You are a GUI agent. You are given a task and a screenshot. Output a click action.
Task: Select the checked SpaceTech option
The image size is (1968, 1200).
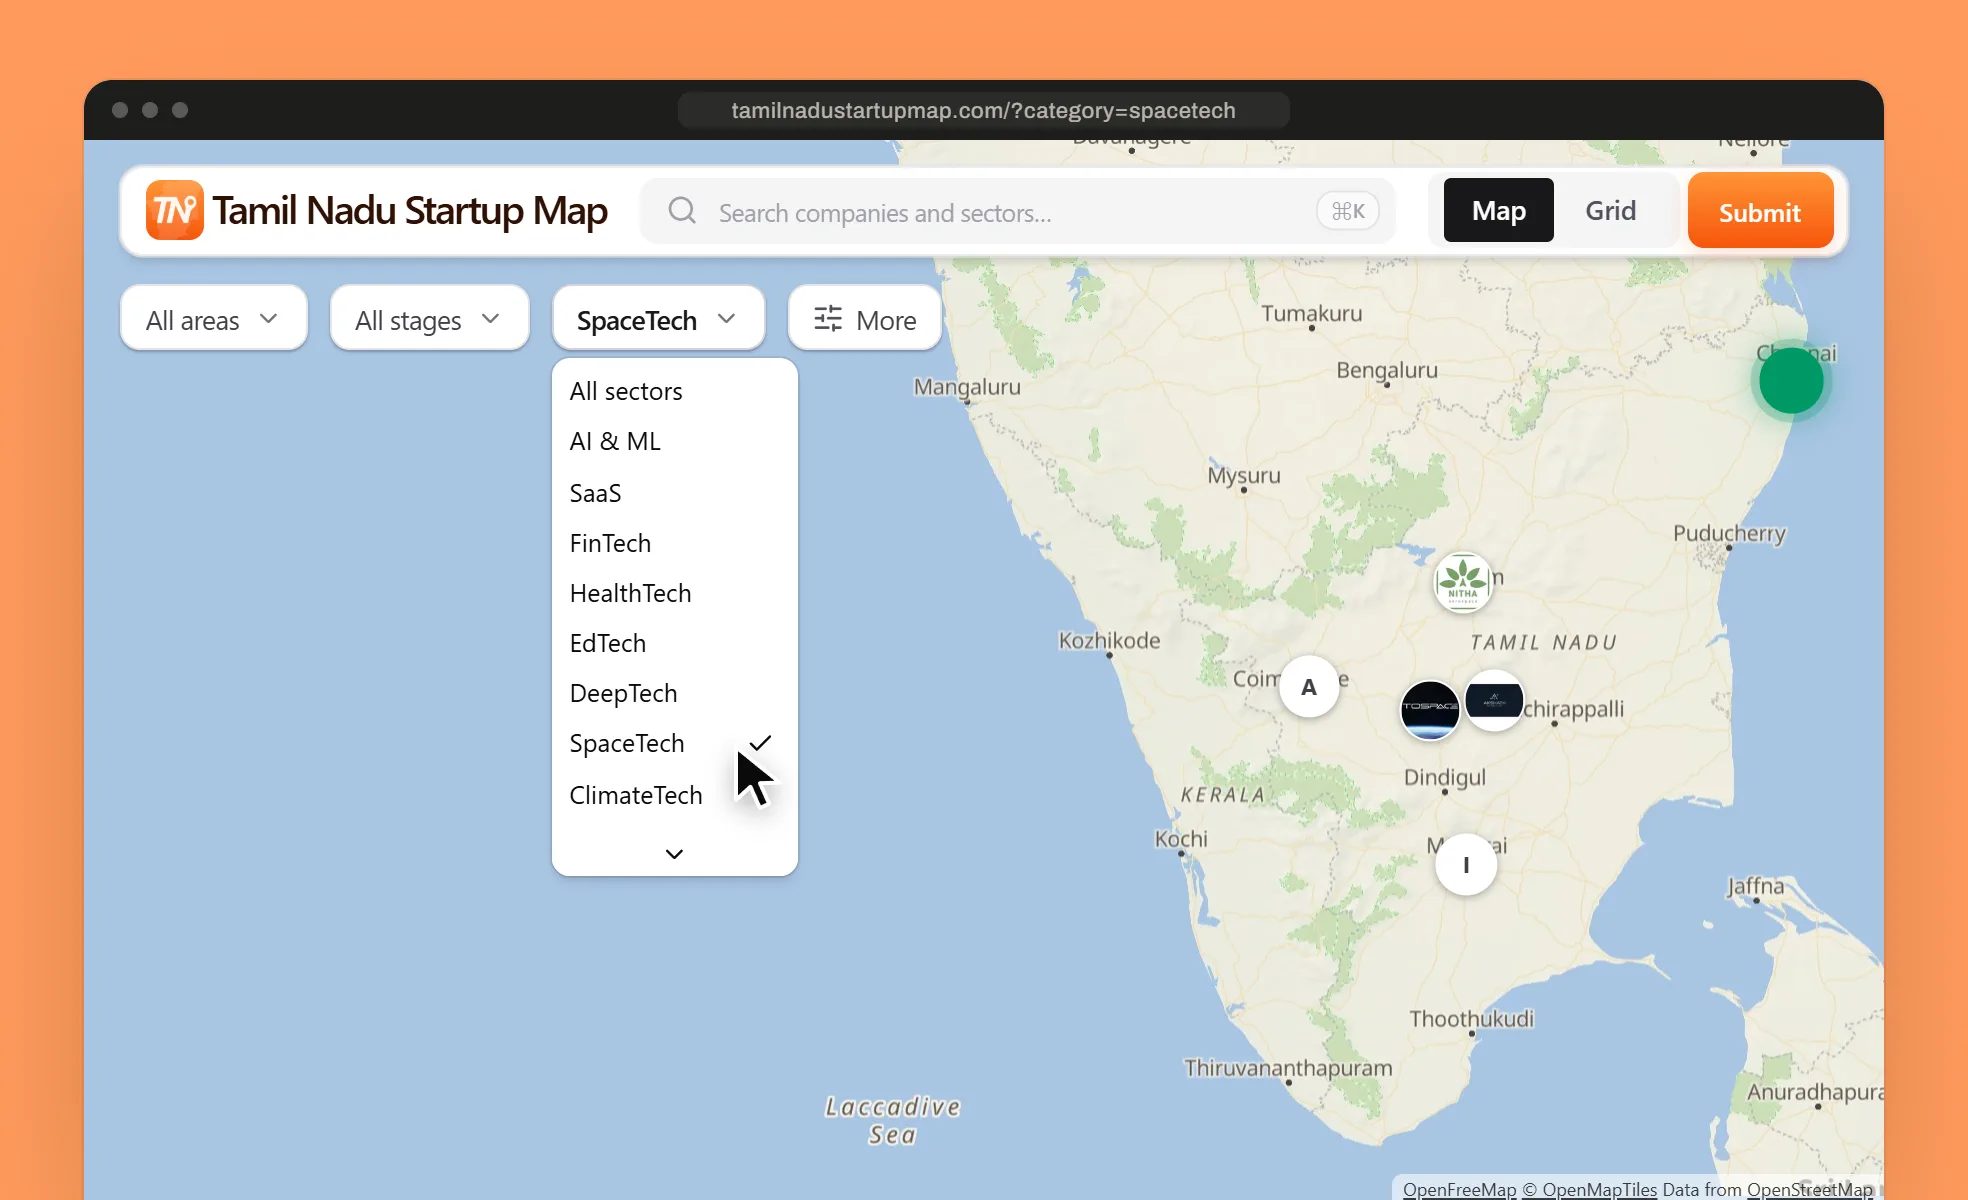[x=674, y=743]
